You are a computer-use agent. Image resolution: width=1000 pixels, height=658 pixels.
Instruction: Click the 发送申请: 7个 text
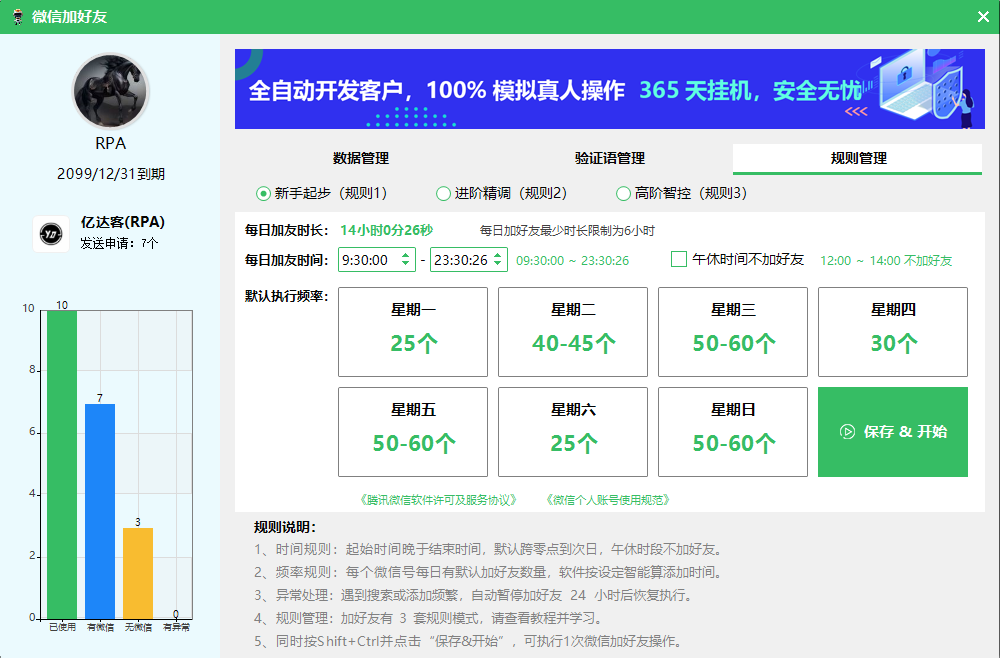pos(119,243)
